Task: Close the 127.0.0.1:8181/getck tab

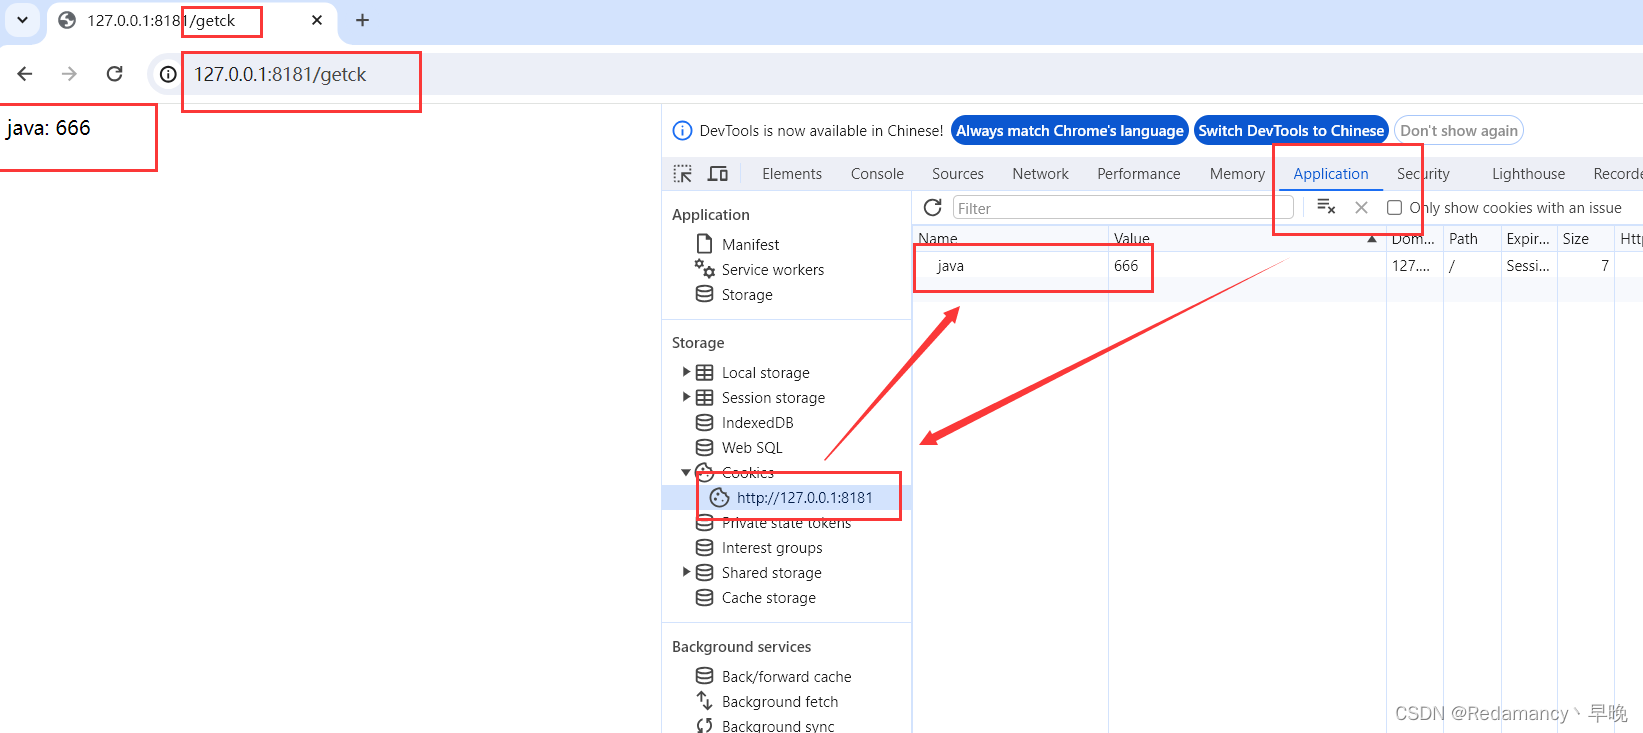Action: tap(317, 20)
